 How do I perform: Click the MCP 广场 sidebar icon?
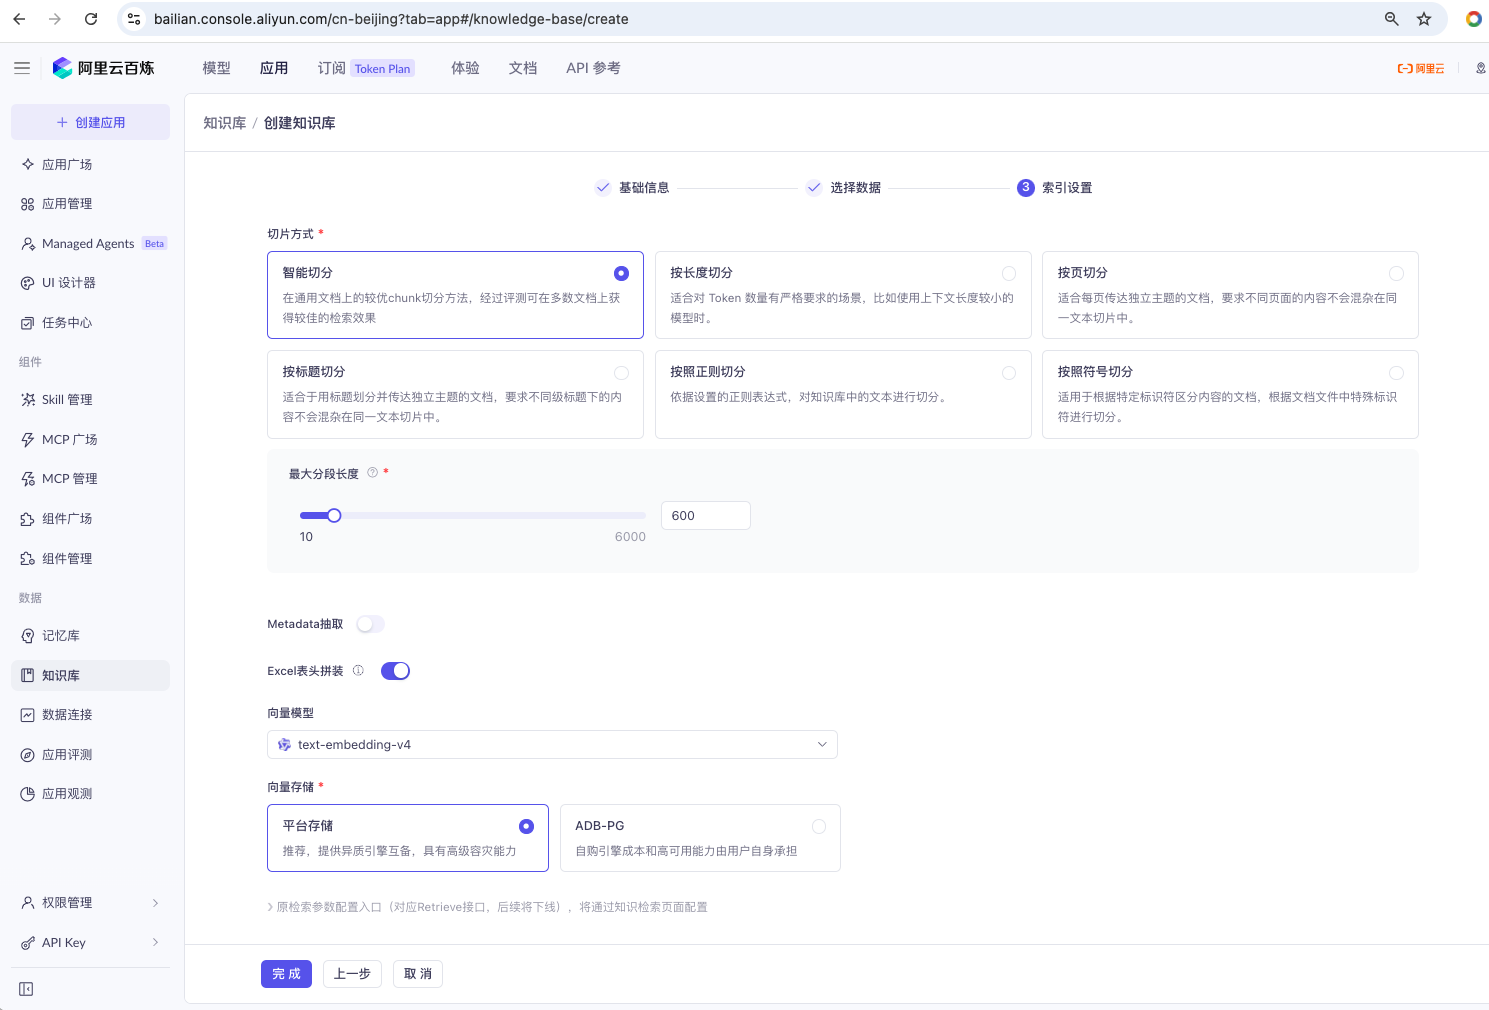click(28, 440)
